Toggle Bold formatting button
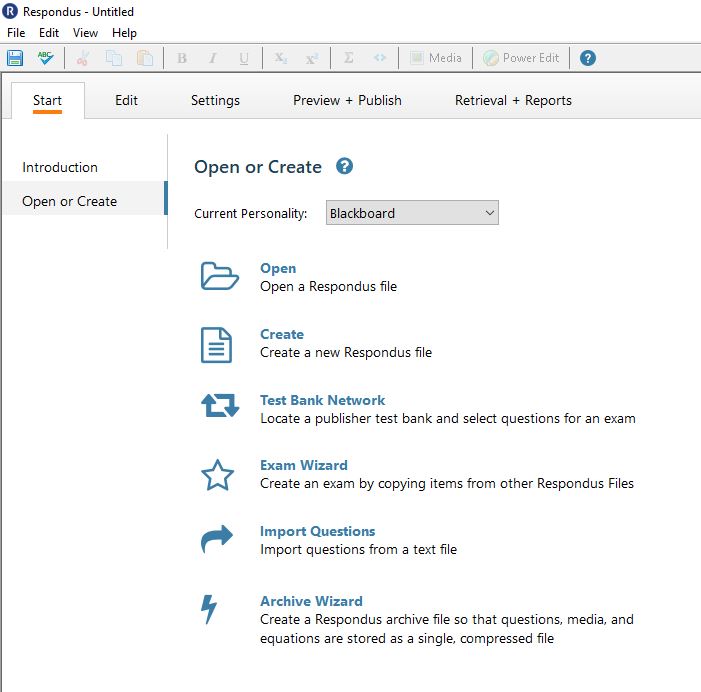Image resolution: width=701 pixels, height=692 pixels. pyautogui.click(x=182, y=58)
